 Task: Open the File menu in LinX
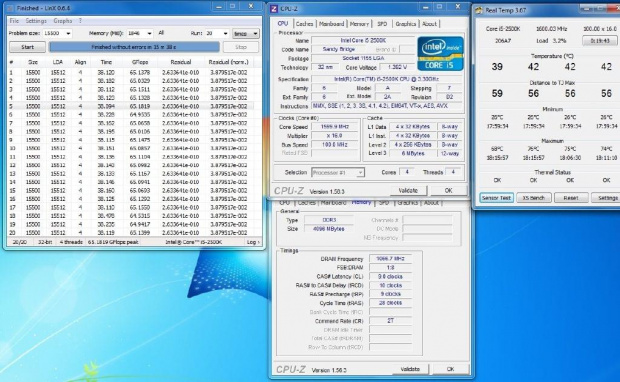pyautogui.click(x=14, y=21)
